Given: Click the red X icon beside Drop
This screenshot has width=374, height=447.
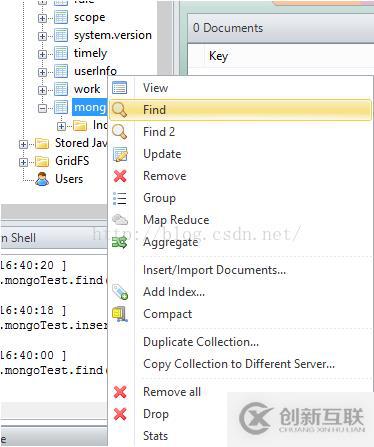Looking at the screenshot, I should (x=120, y=414).
